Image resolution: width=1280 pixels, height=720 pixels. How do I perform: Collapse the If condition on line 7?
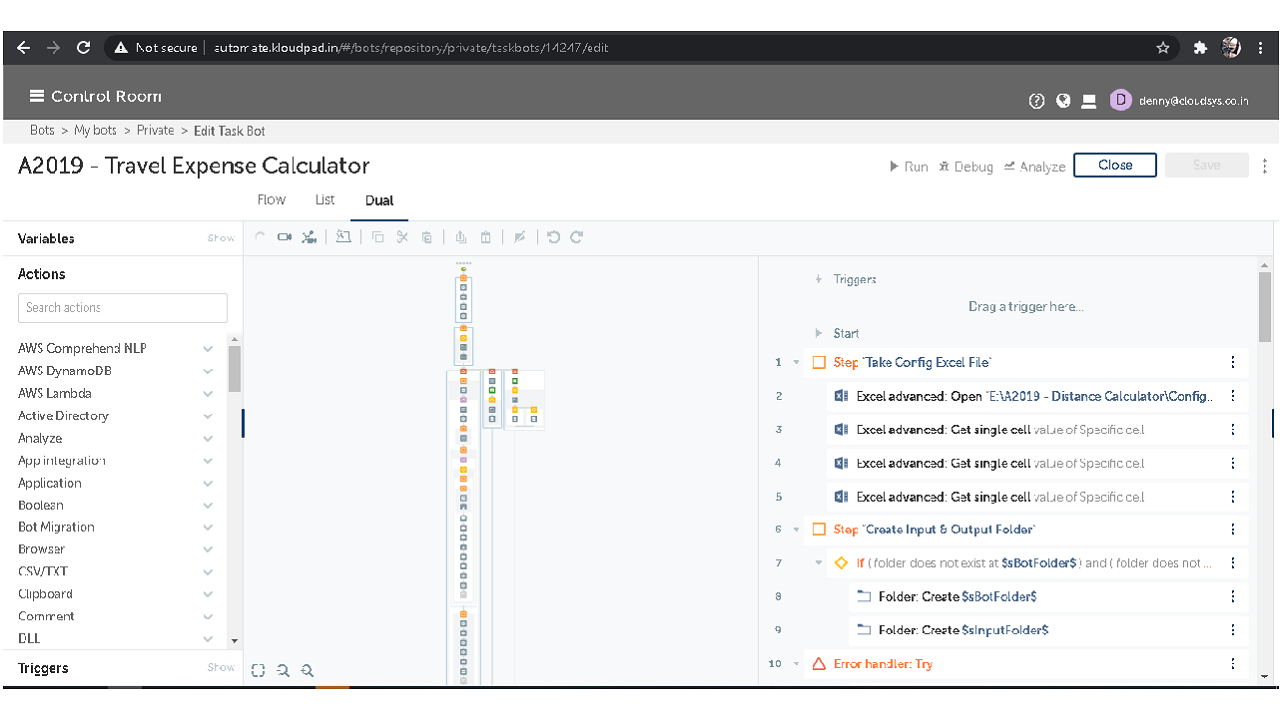tap(818, 563)
